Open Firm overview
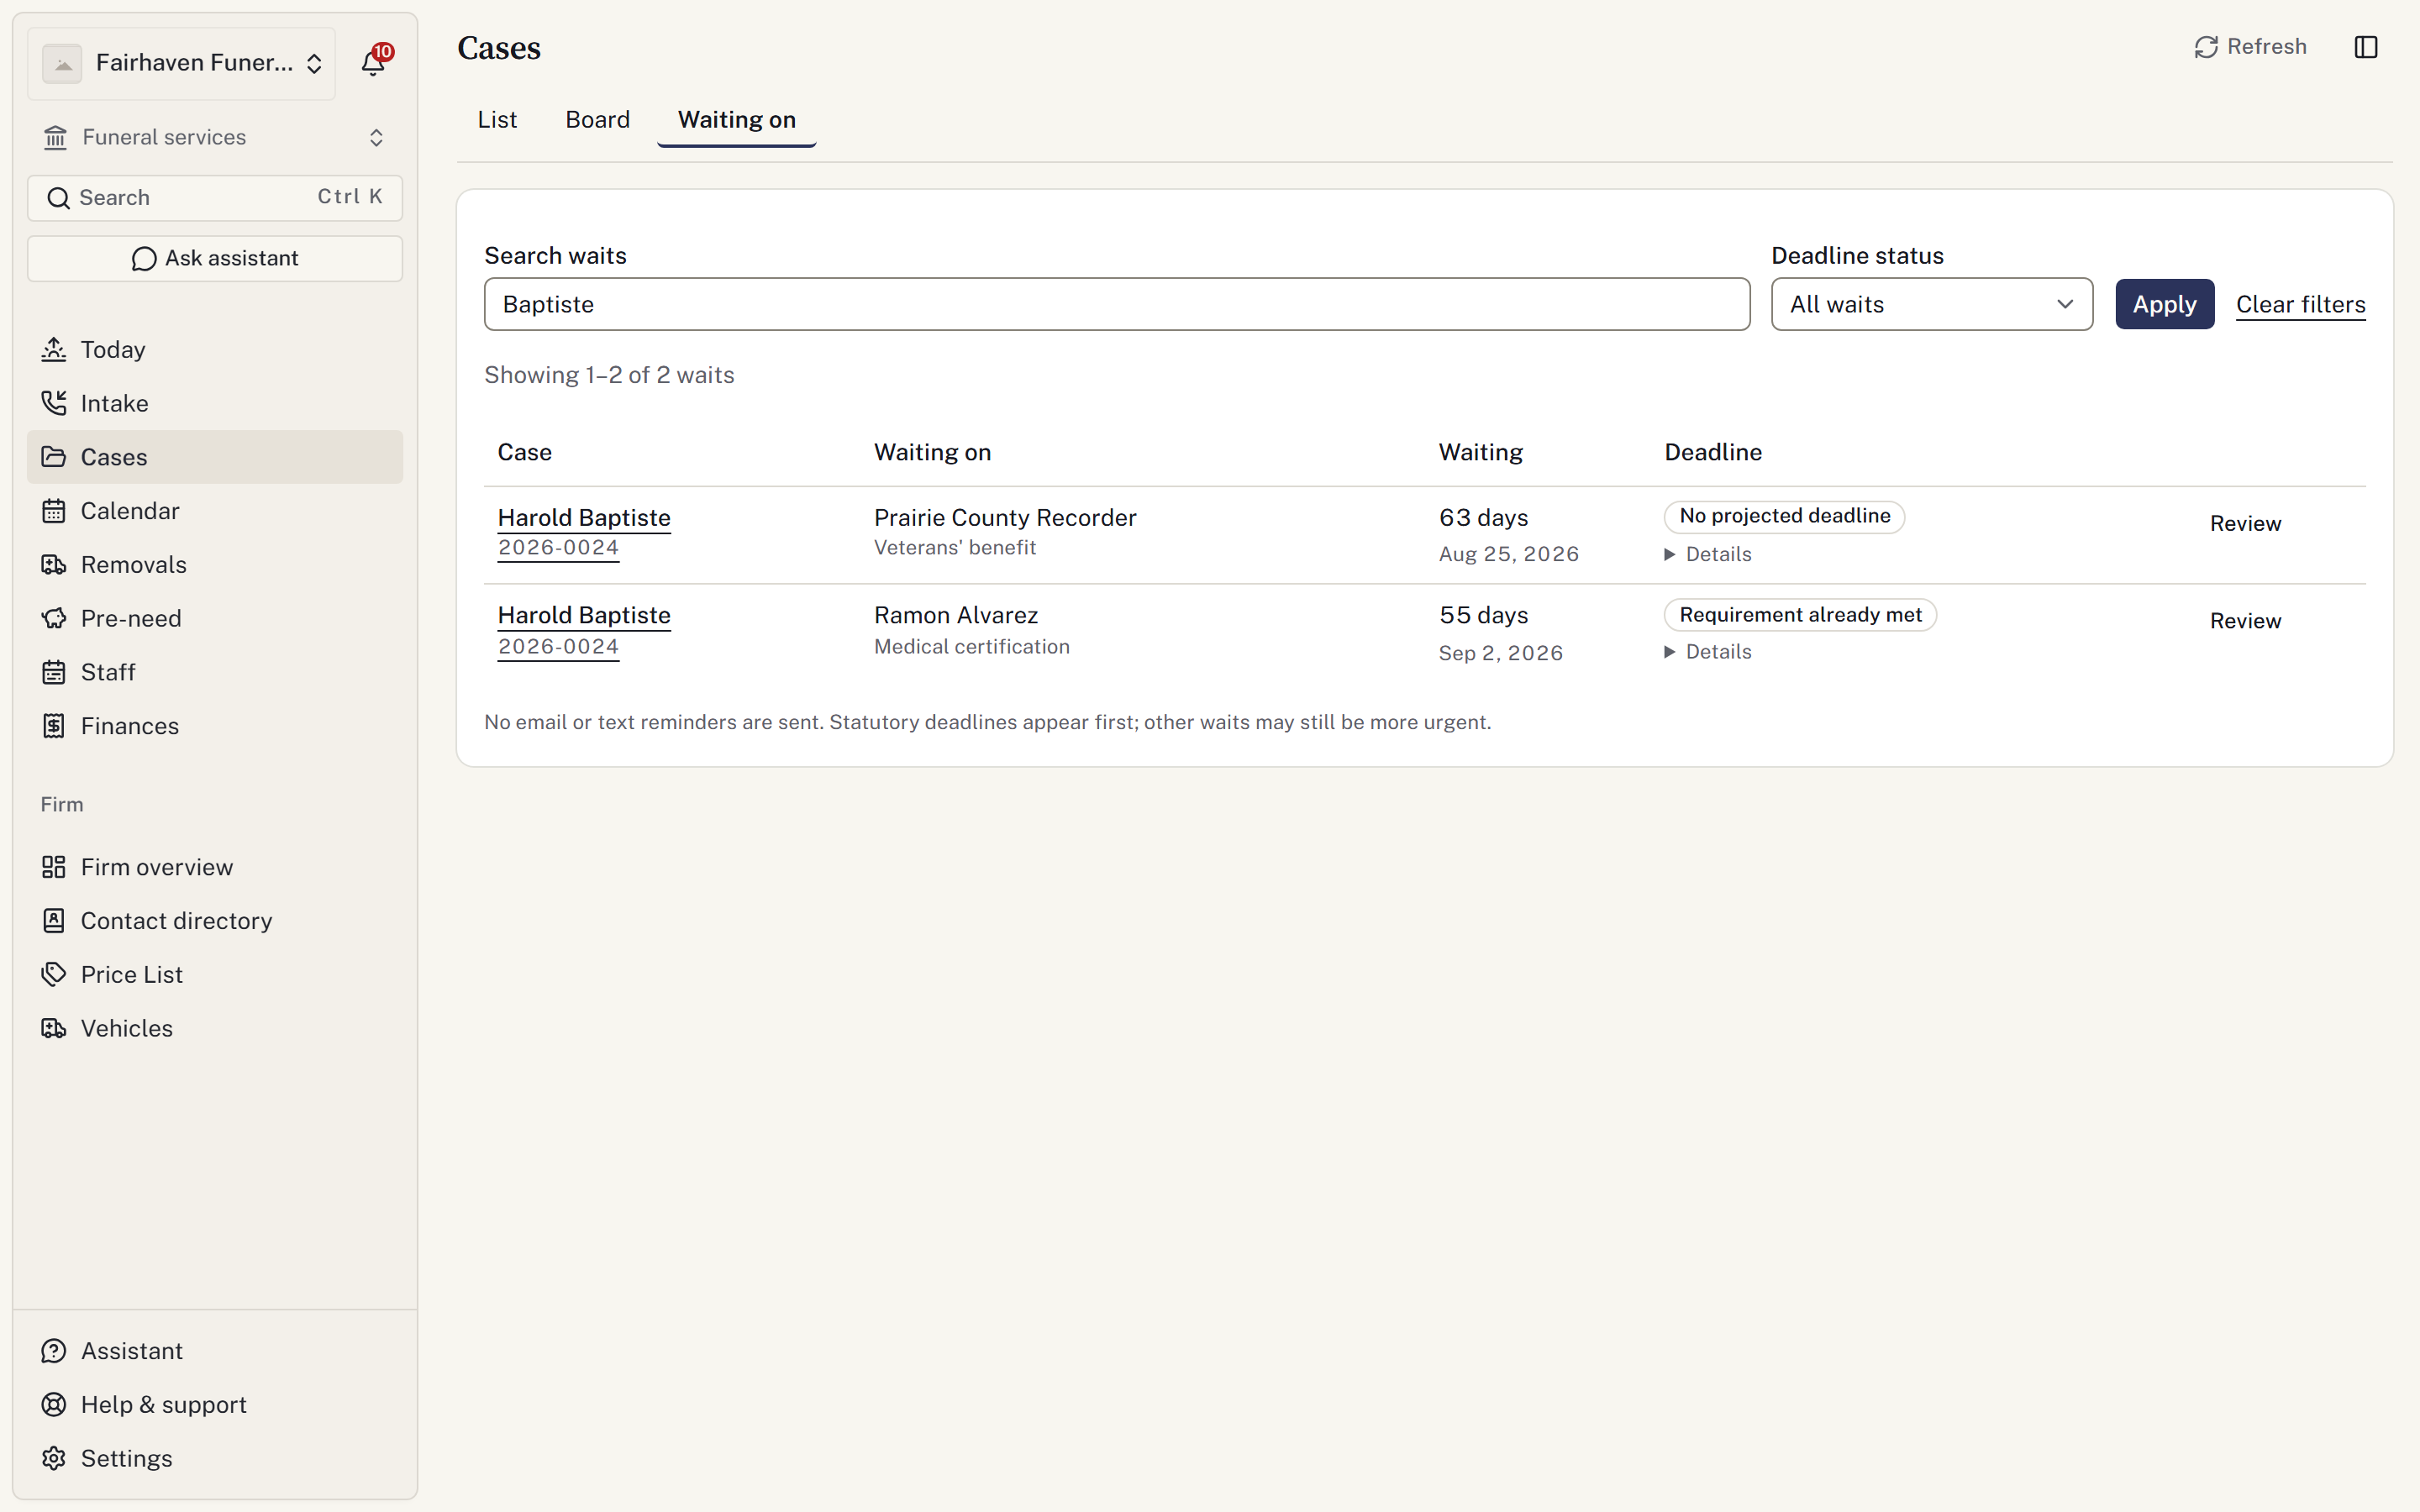Image resolution: width=2420 pixels, height=1512 pixels. pyautogui.click(x=215, y=867)
